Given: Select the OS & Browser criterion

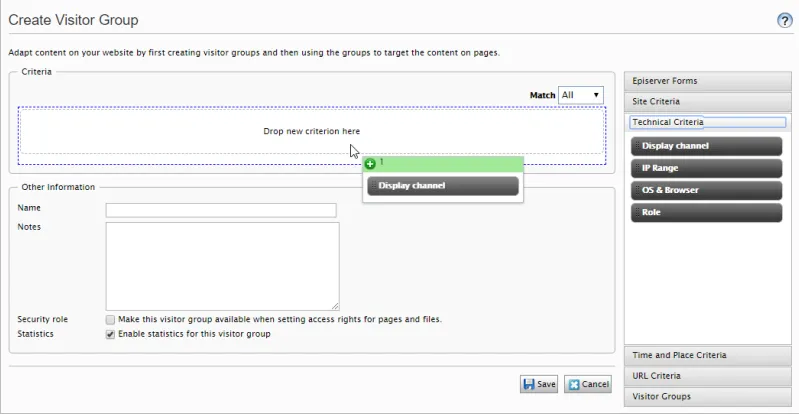Looking at the screenshot, I should click(x=706, y=190).
